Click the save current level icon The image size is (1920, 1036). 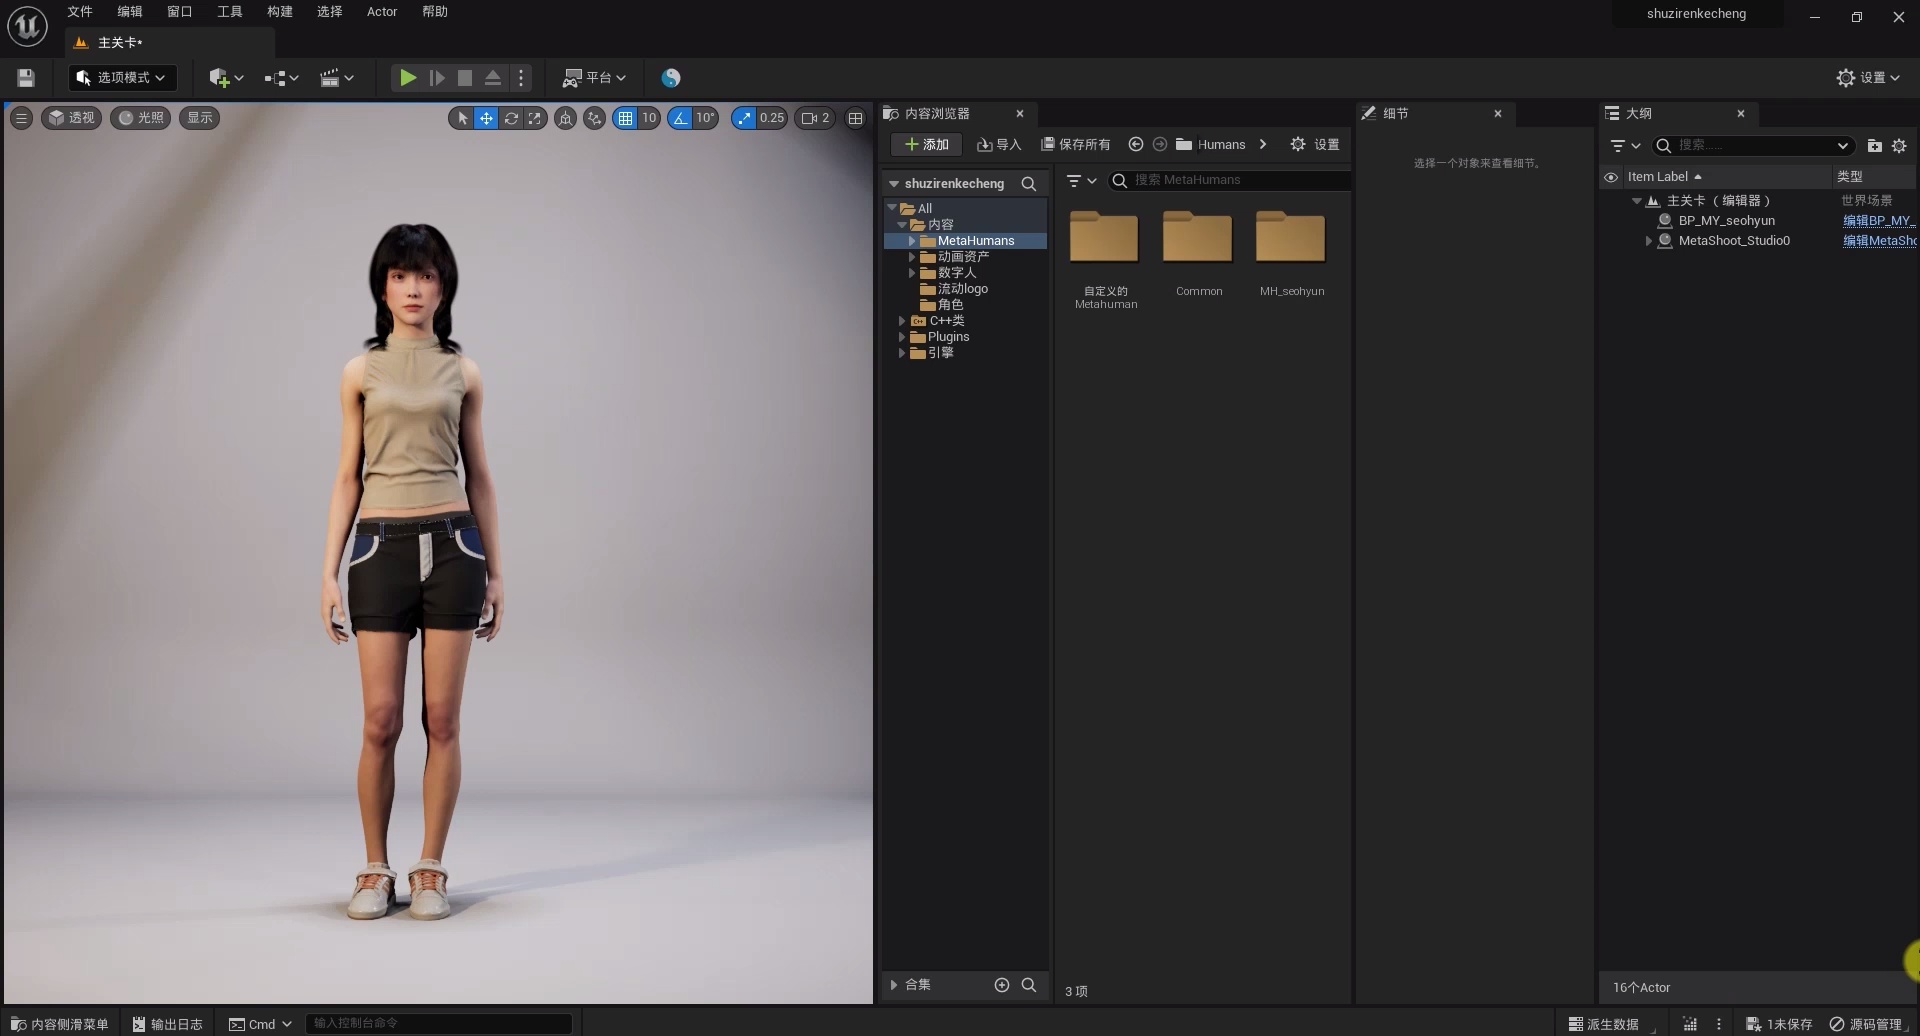tap(26, 78)
